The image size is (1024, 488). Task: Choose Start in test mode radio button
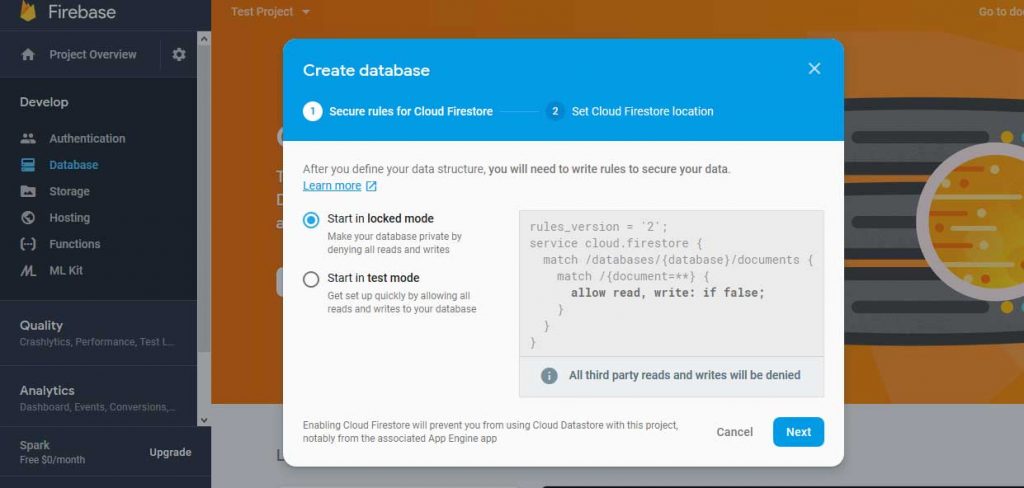point(312,280)
